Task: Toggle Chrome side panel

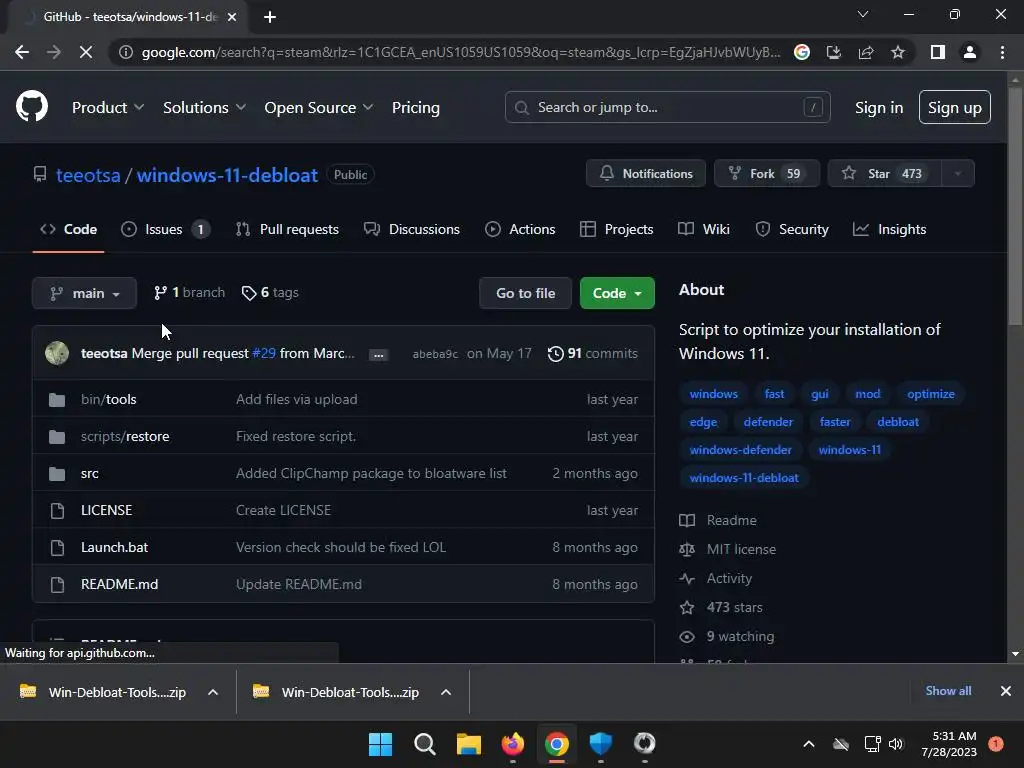Action: point(938,52)
